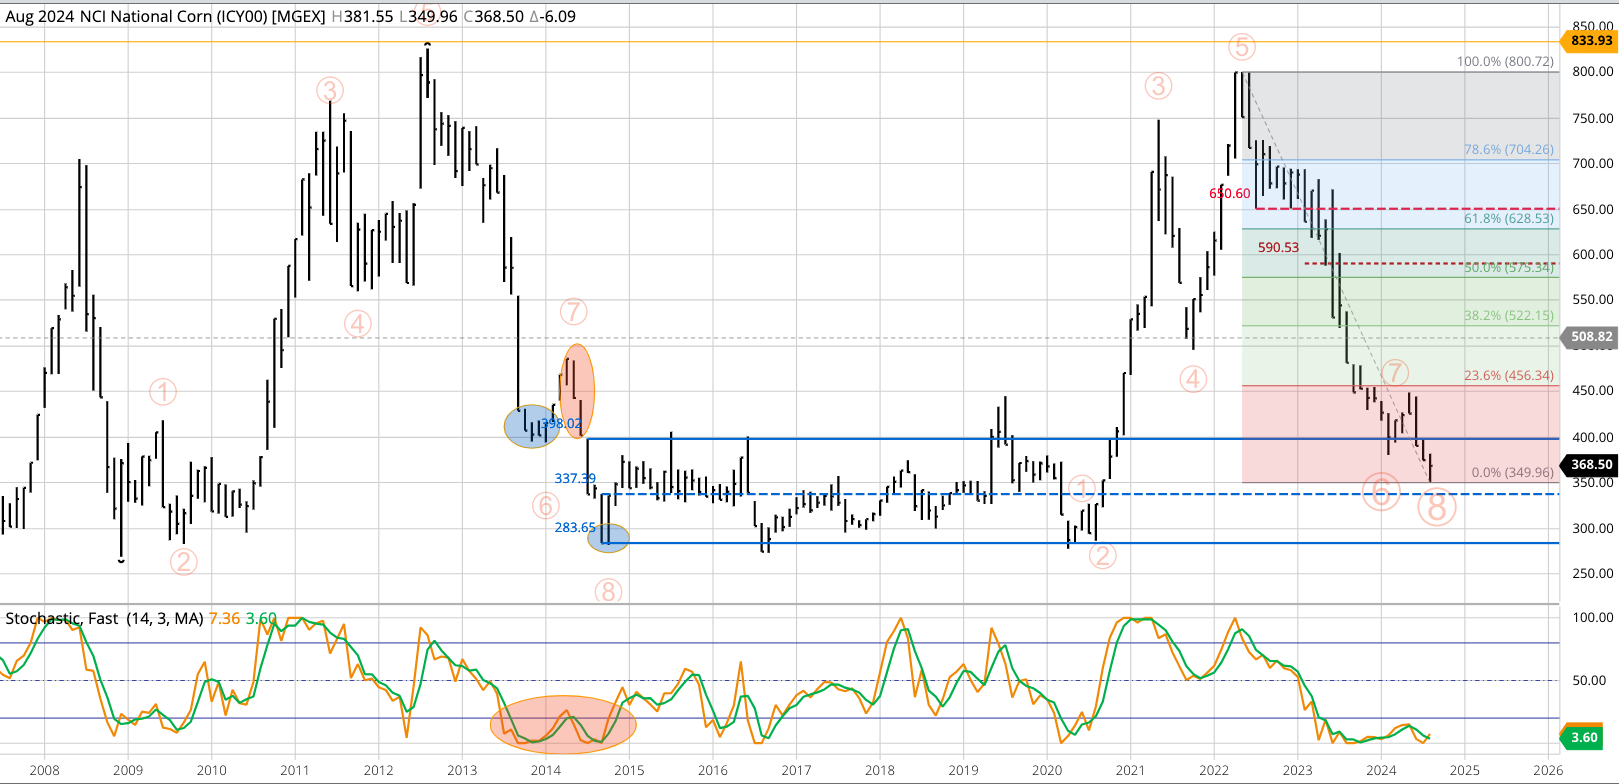Image resolution: width=1619 pixels, height=784 pixels.
Task: Click the 2020 year mark on the time axis
Action: (1047, 770)
